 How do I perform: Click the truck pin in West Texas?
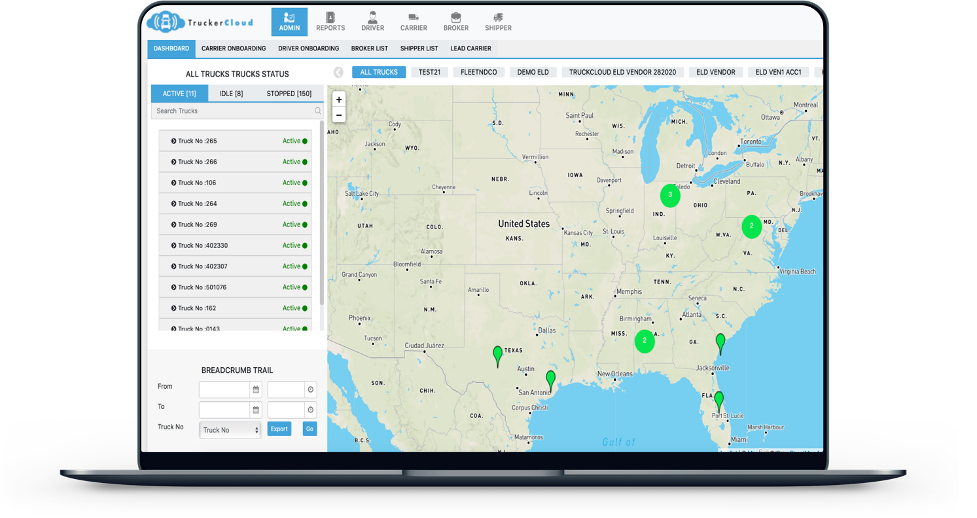click(x=497, y=356)
